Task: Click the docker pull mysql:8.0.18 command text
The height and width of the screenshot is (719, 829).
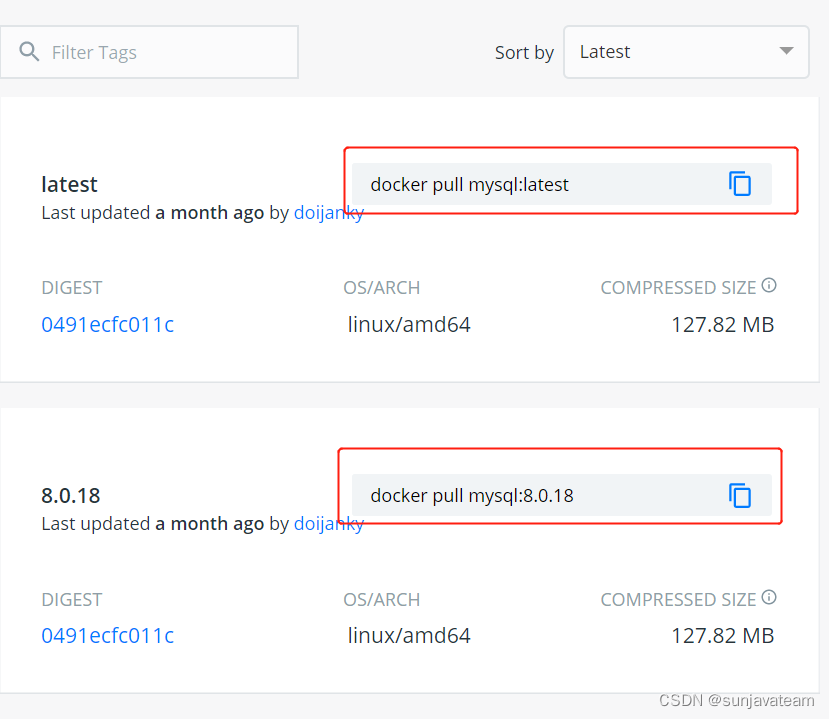Action: [x=472, y=495]
